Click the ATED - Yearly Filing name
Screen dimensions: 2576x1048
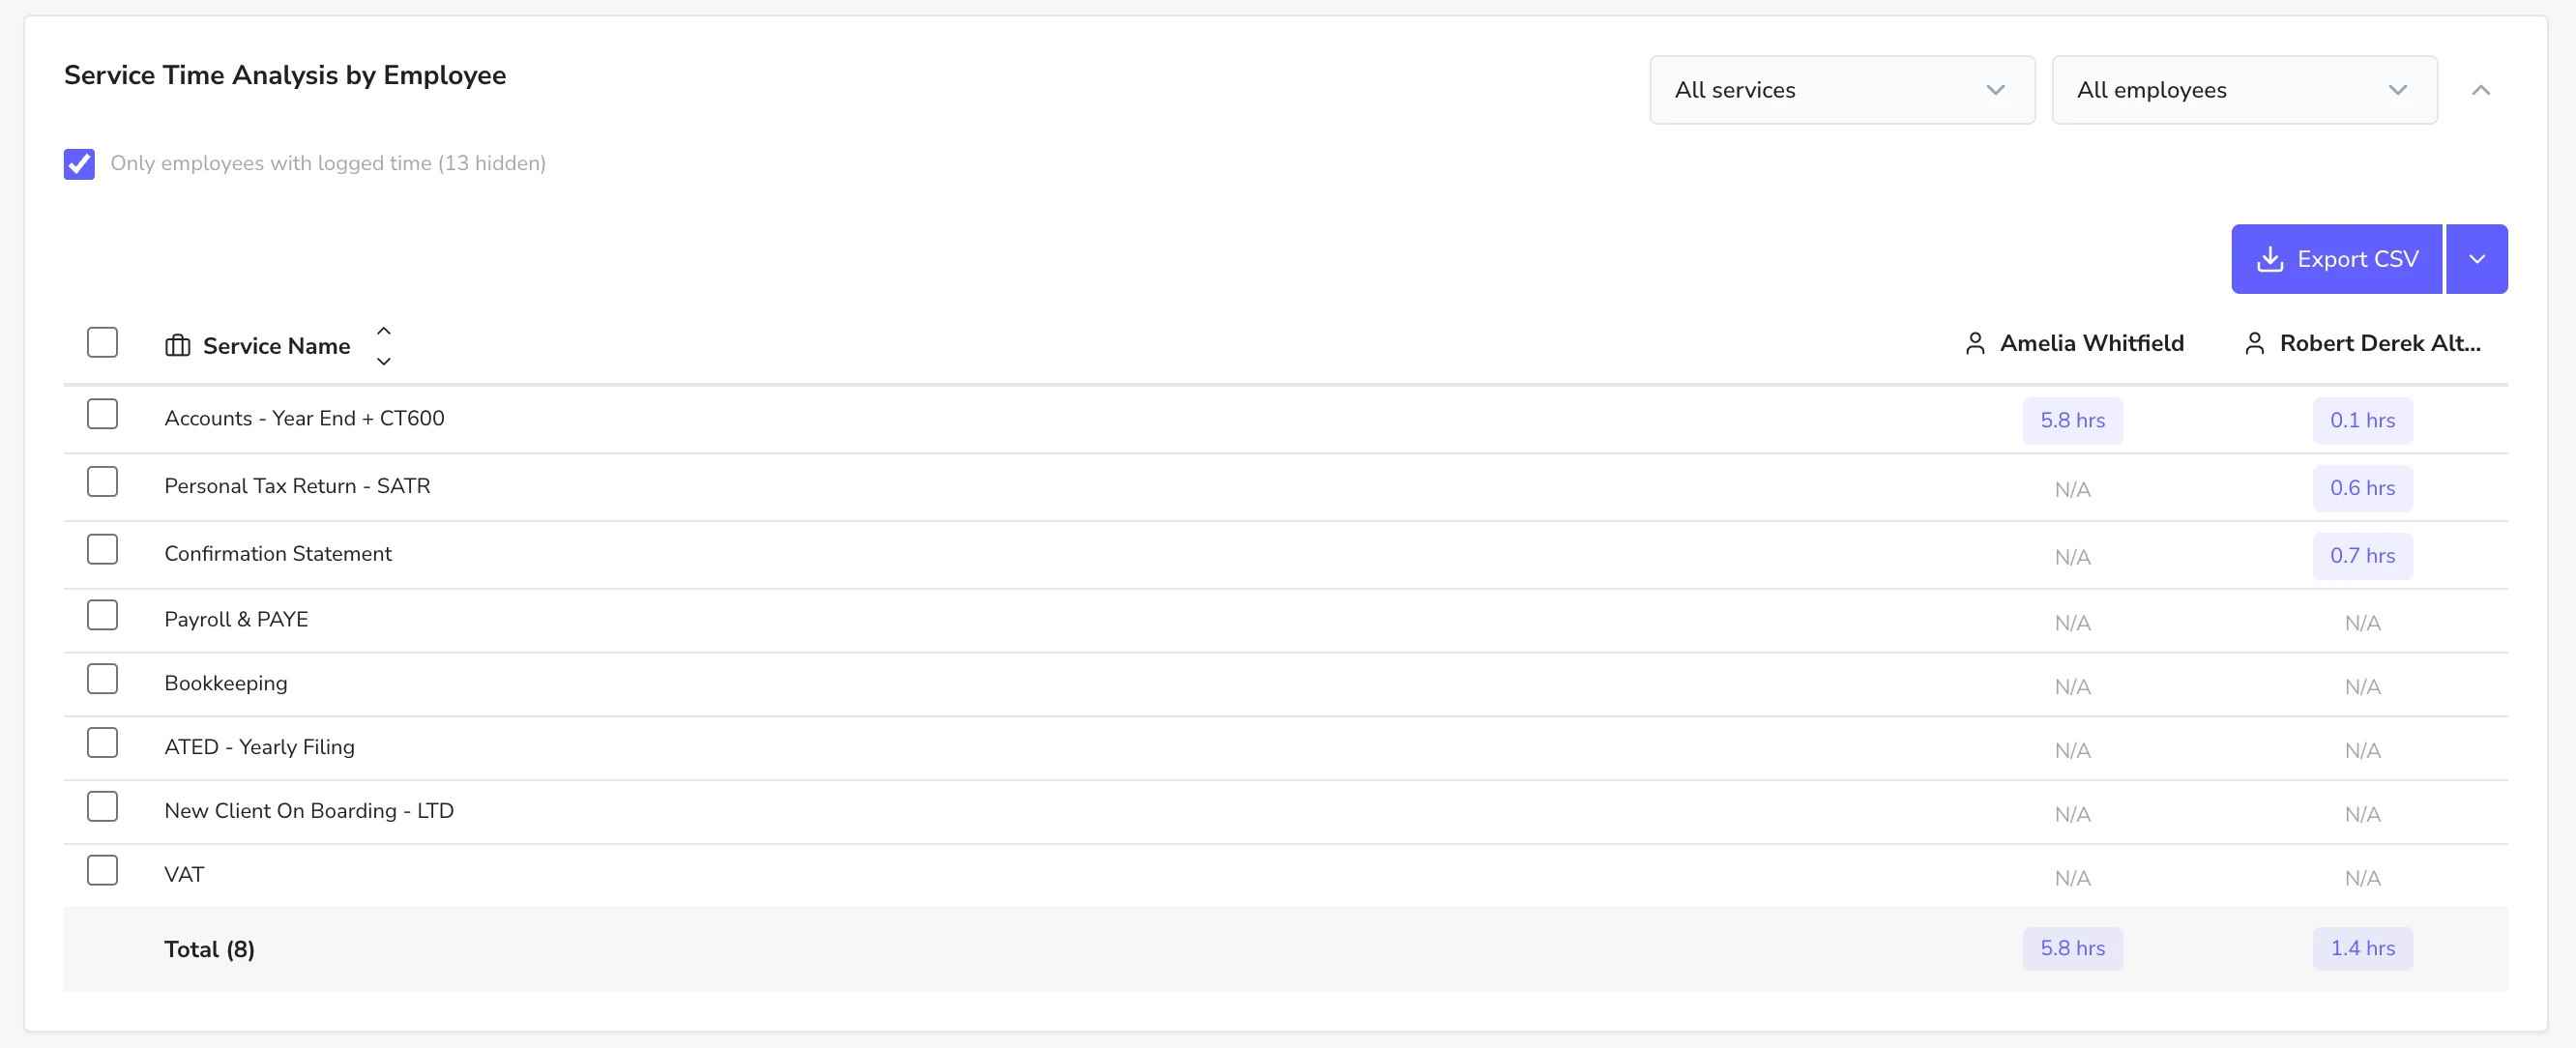click(x=259, y=748)
